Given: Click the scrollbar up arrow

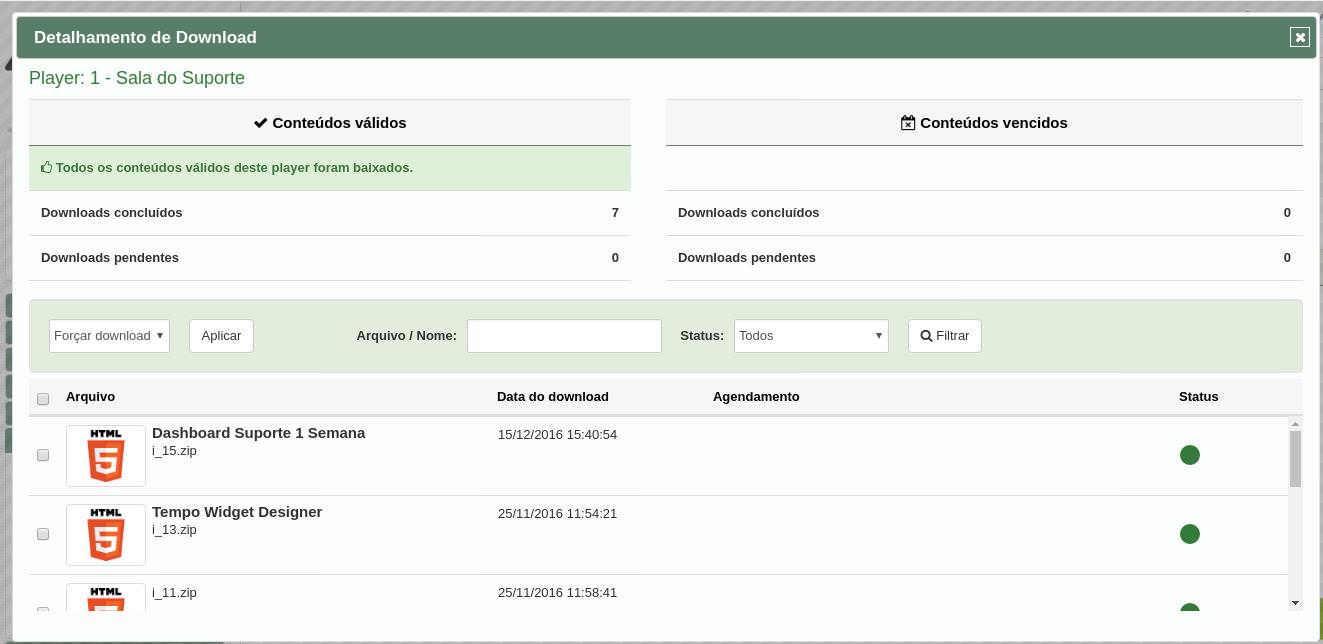Looking at the screenshot, I should 1295,423.
